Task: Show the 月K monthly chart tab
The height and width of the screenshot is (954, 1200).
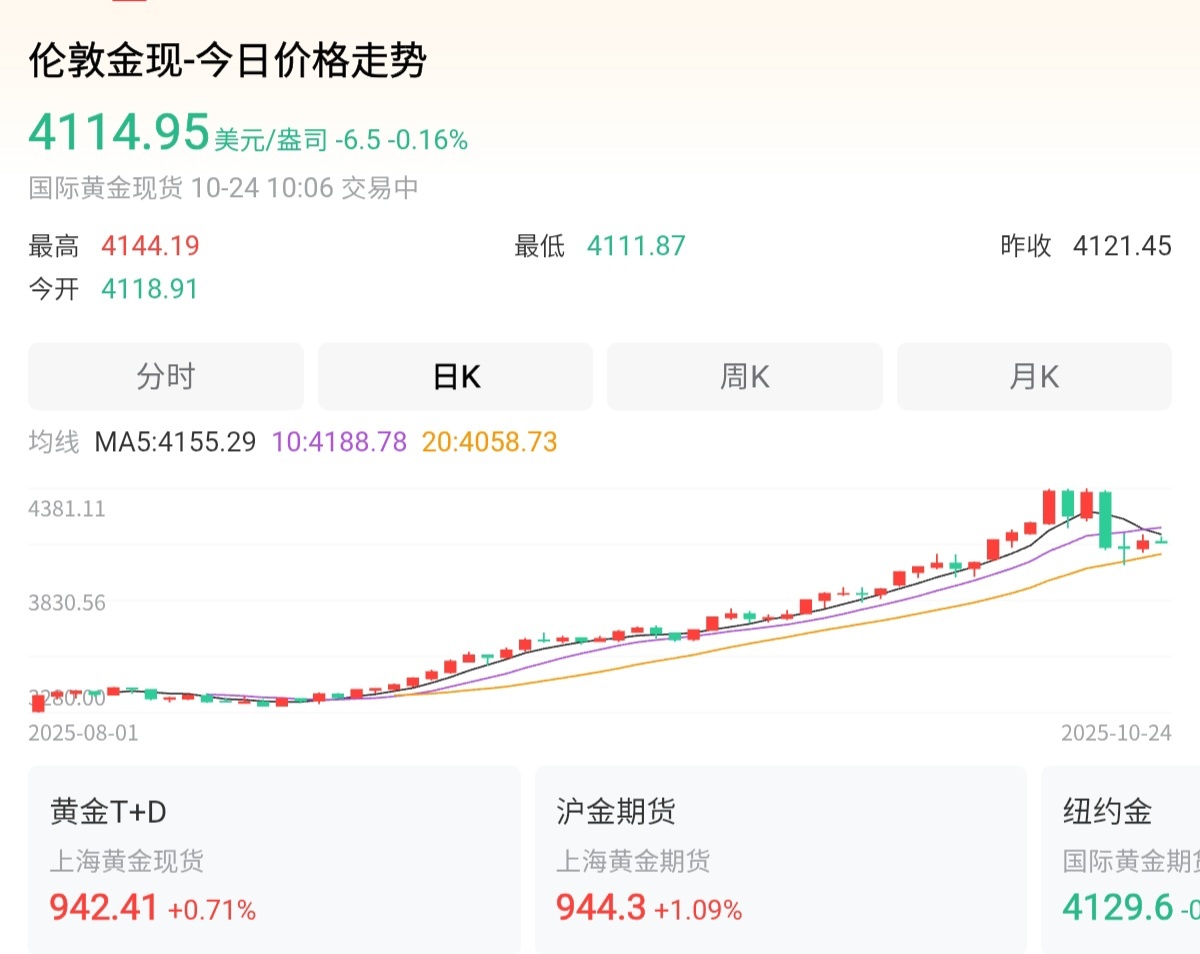Action: click(1033, 377)
